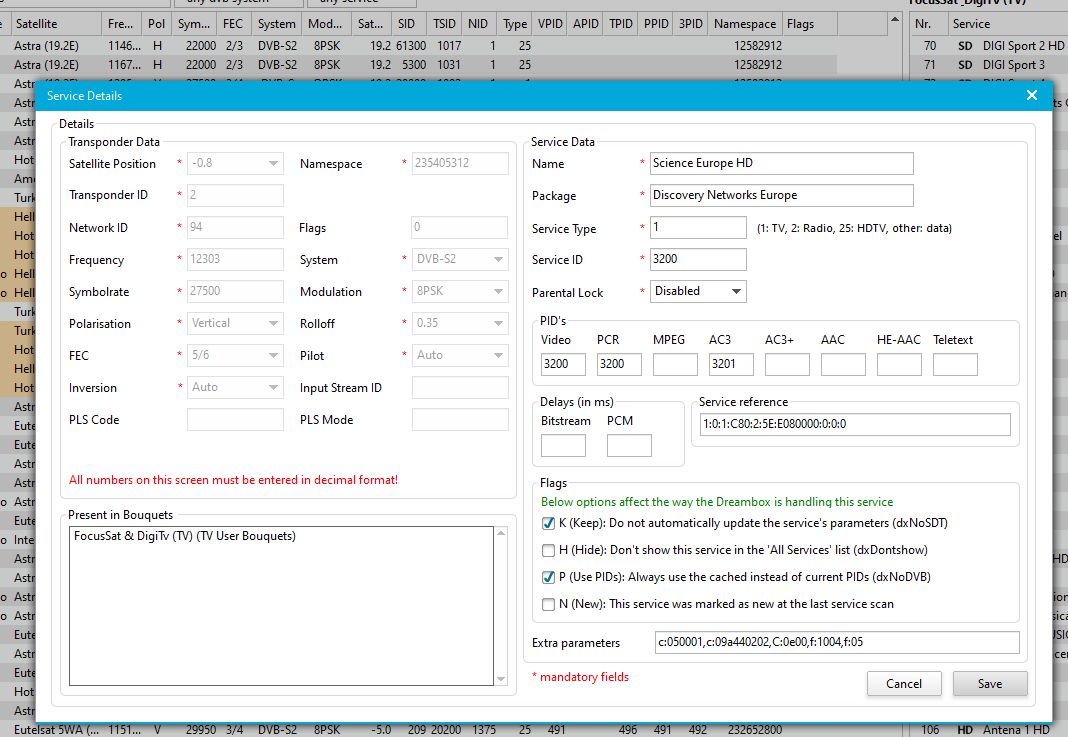Screen dimensions: 1068x737
Task: Click the PCM delay field
Action: (629, 445)
